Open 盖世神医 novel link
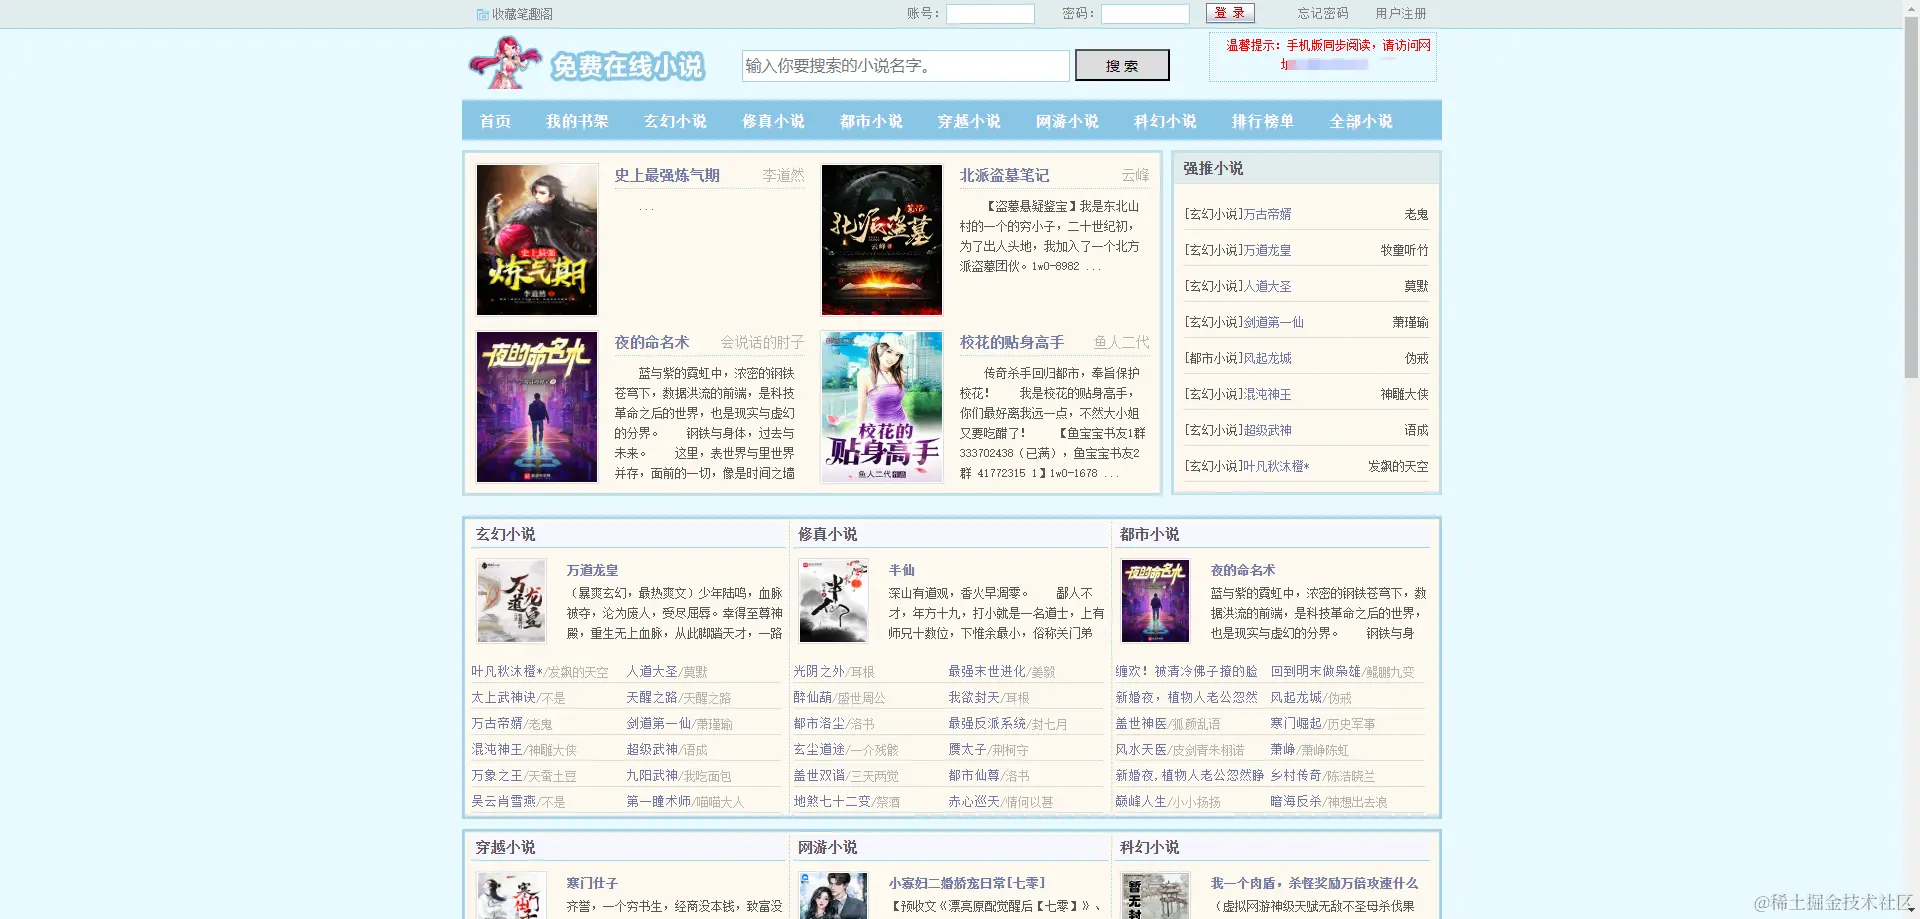Screen dimensions: 1920x919 tap(1141, 724)
